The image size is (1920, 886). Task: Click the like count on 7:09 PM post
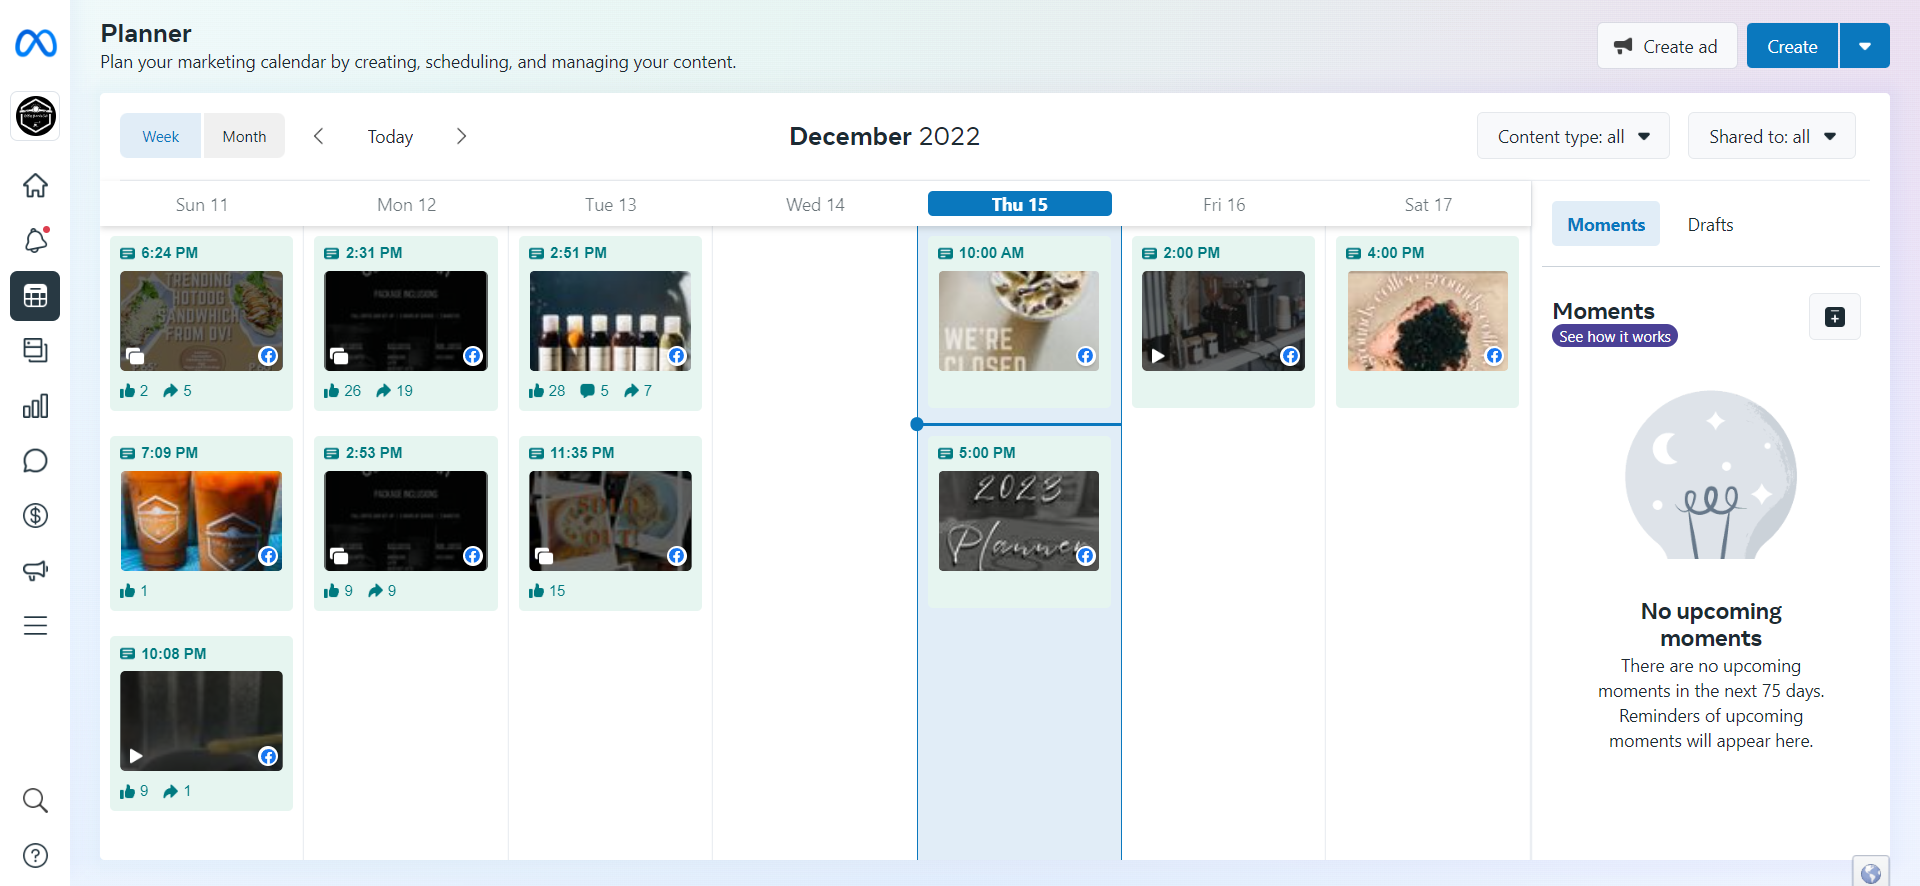(134, 591)
